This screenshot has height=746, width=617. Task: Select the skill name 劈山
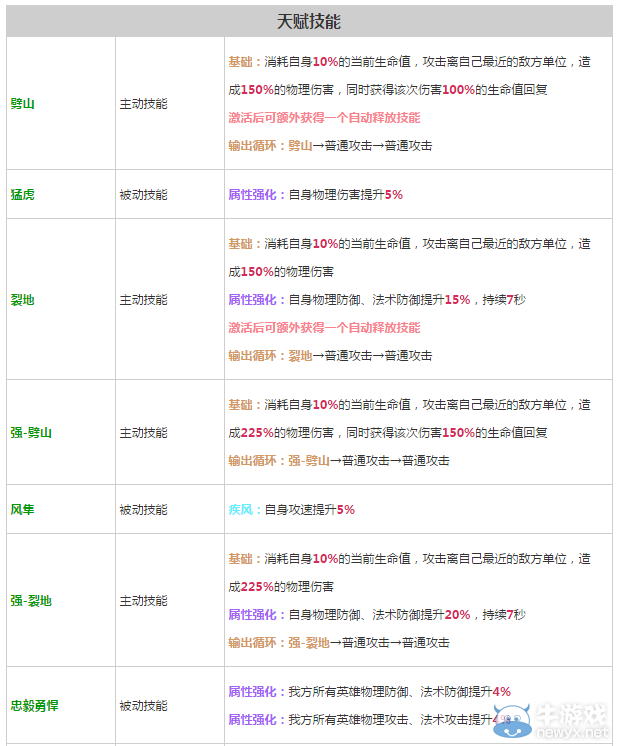[22, 104]
